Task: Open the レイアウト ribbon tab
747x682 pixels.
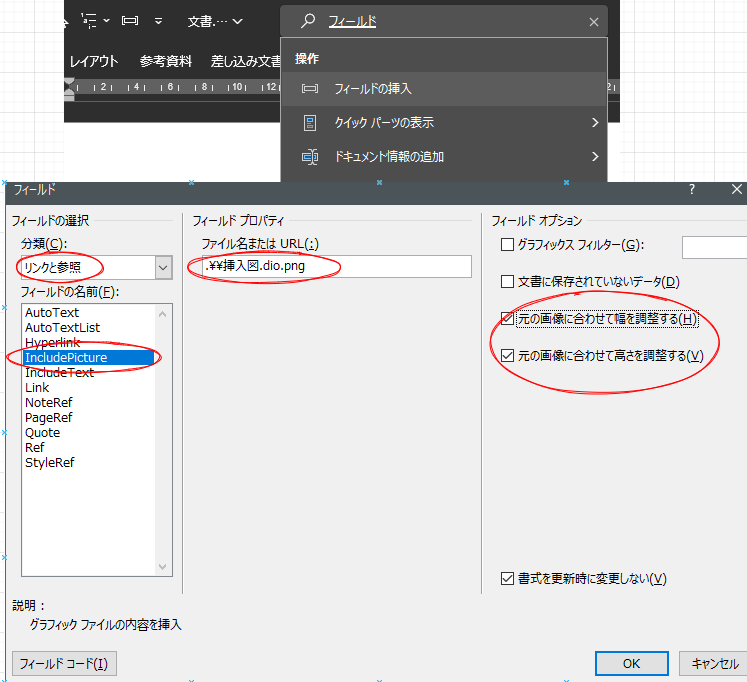Action: tap(94, 61)
